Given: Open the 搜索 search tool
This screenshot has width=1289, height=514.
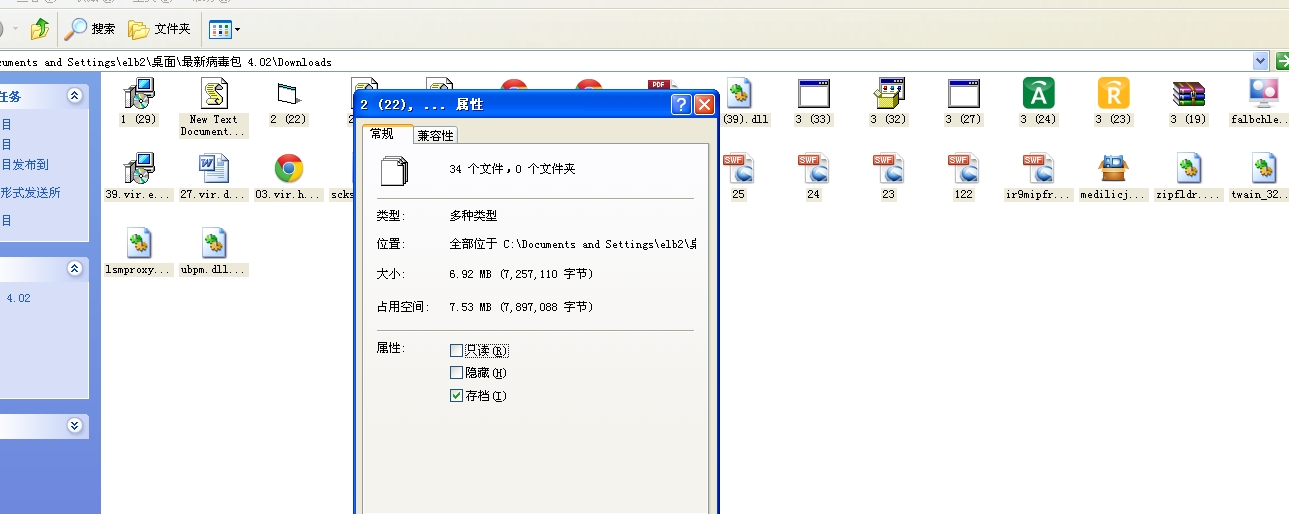Looking at the screenshot, I should point(90,29).
